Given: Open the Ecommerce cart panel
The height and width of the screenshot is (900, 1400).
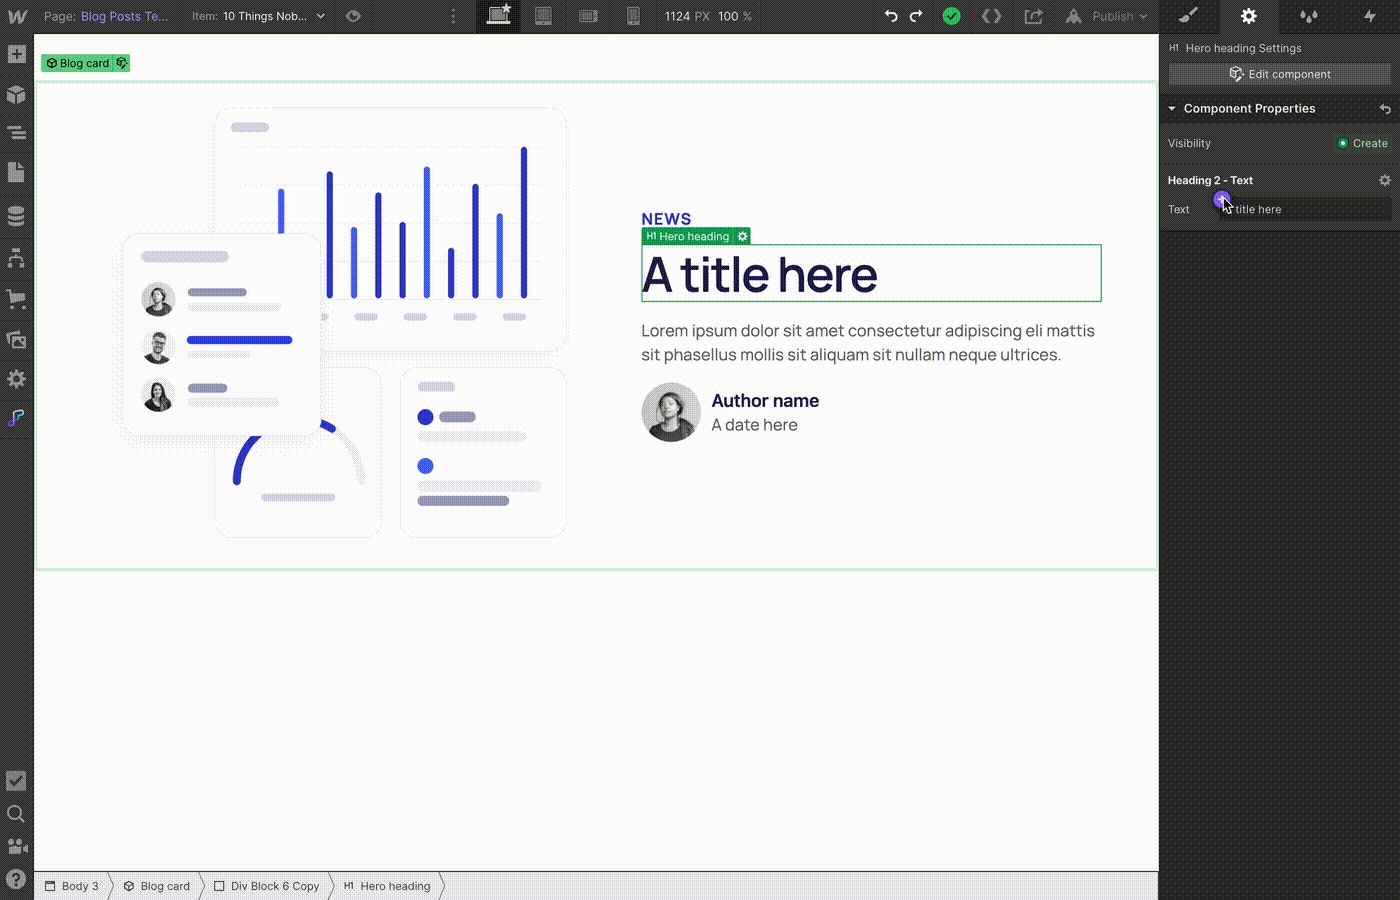Looking at the screenshot, I should click(16, 298).
